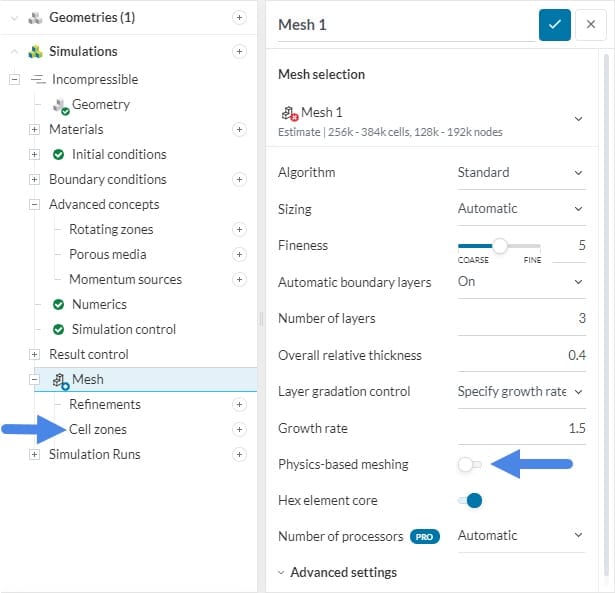
Task: Click the blue checkmark confirm button
Action: point(554,25)
